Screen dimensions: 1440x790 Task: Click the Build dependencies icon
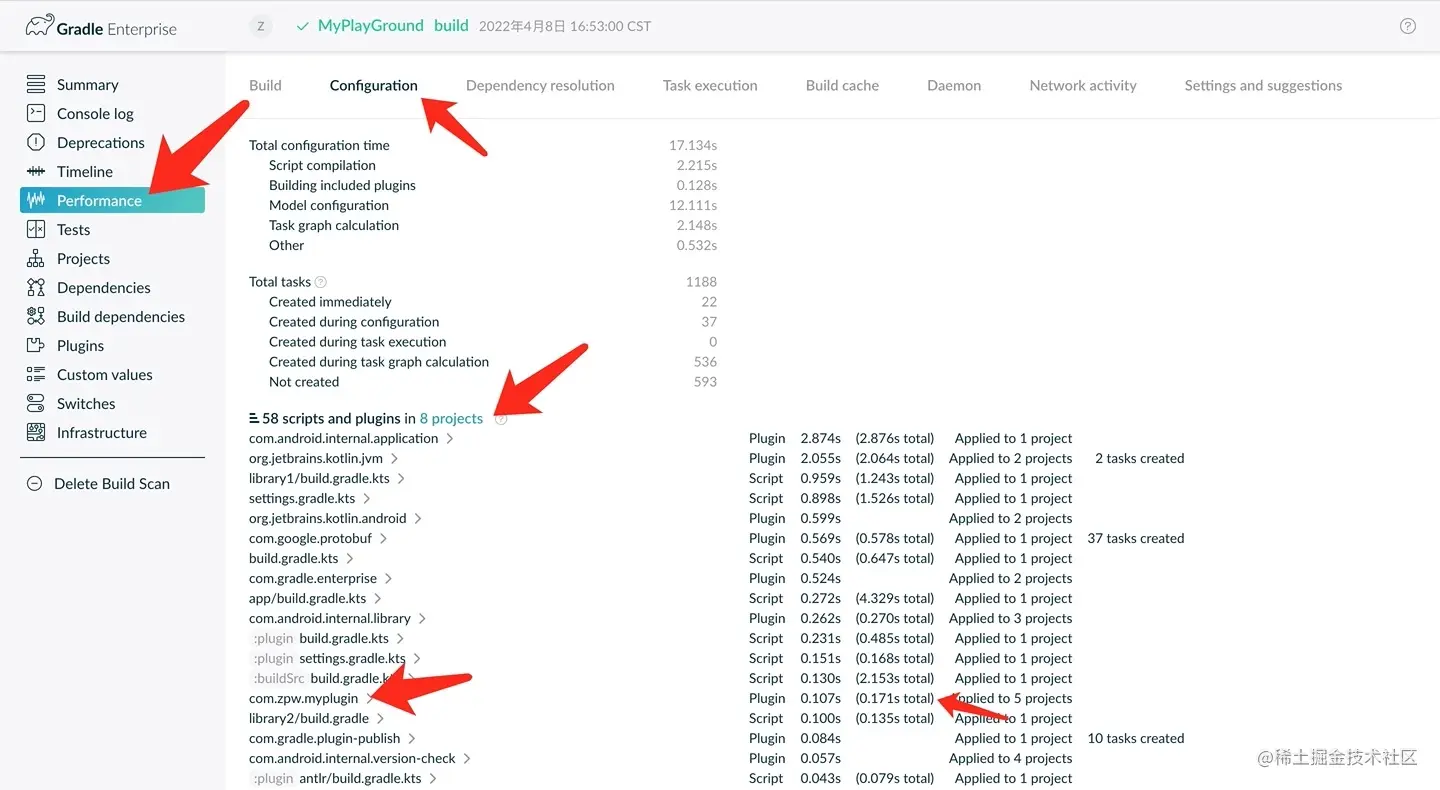point(36,316)
